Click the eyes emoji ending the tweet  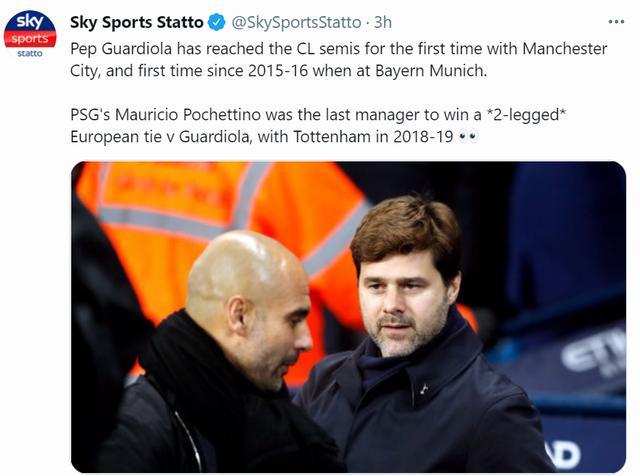click(x=467, y=136)
